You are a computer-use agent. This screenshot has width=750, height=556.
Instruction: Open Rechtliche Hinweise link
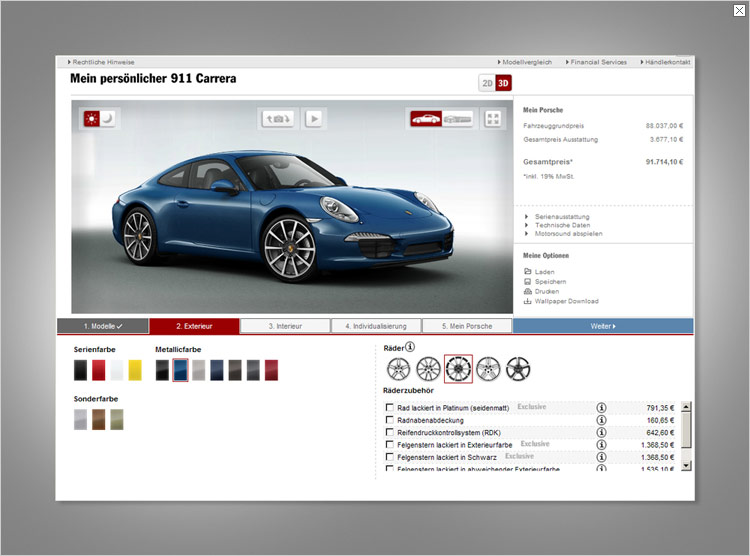[x=101, y=62]
